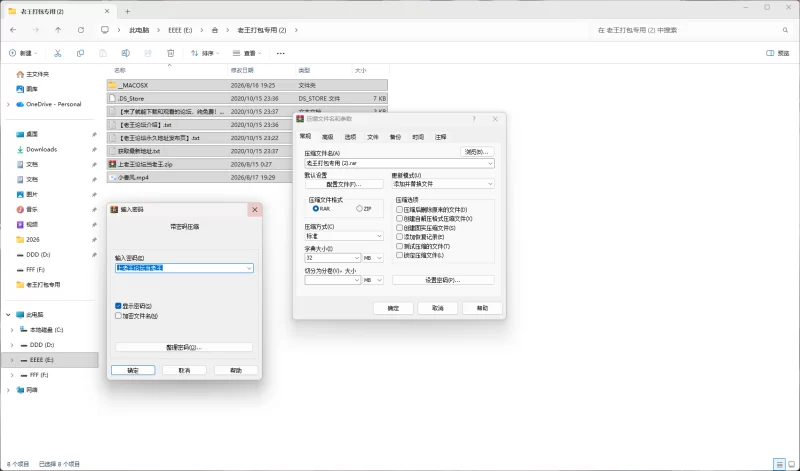Enable 测试压缩的文件 checkbox

(399, 246)
